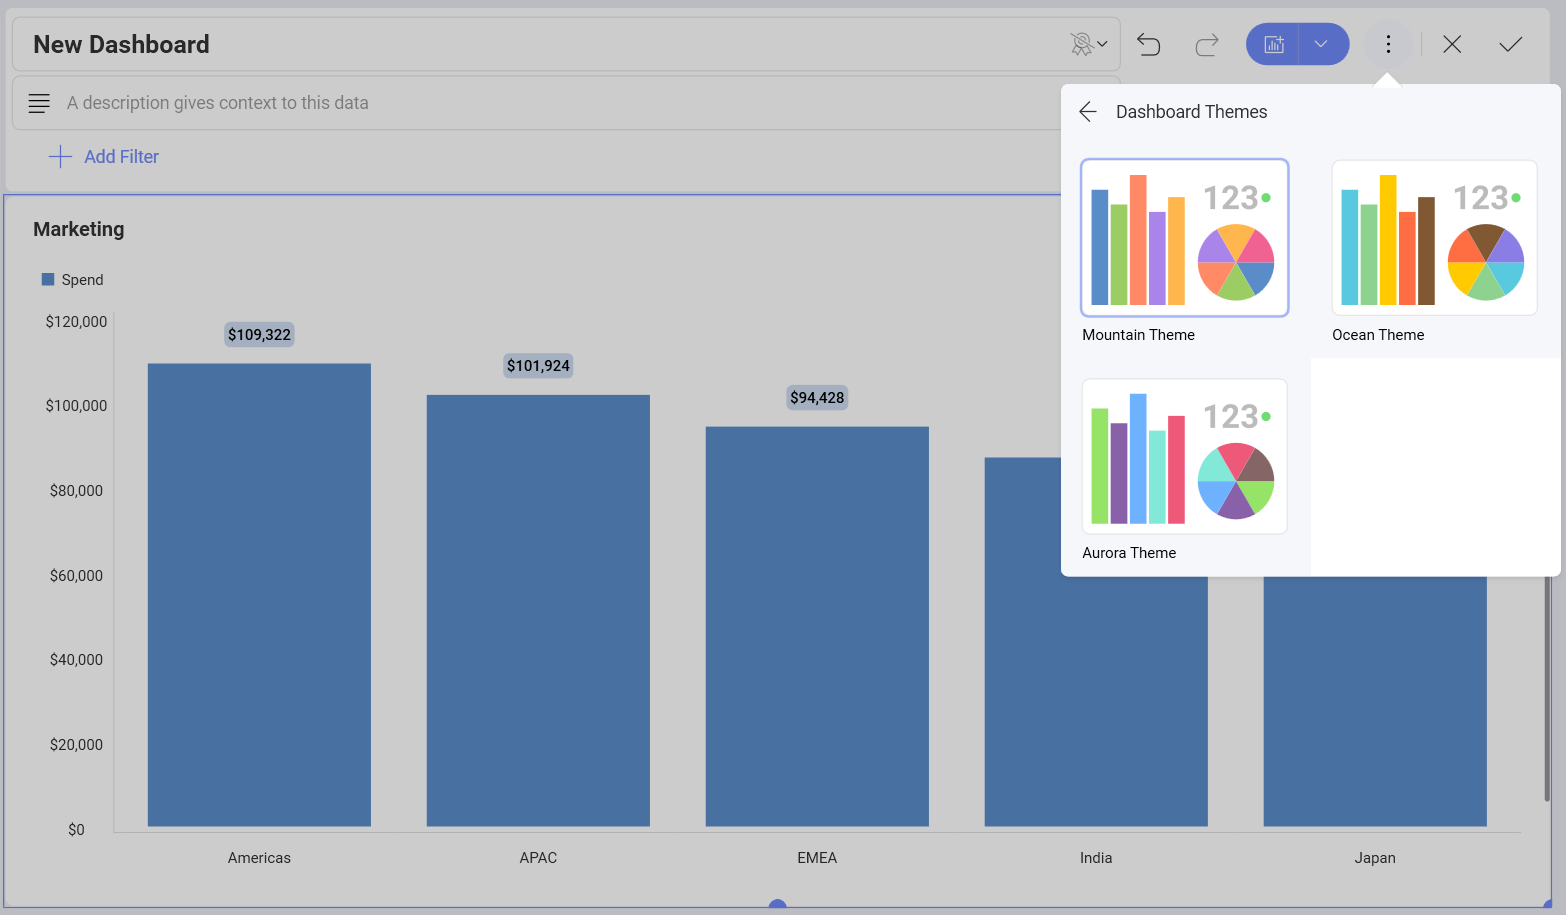The height and width of the screenshot is (915, 1566).
Task: Discard changes with the X icon
Action: click(x=1452, y=44)
